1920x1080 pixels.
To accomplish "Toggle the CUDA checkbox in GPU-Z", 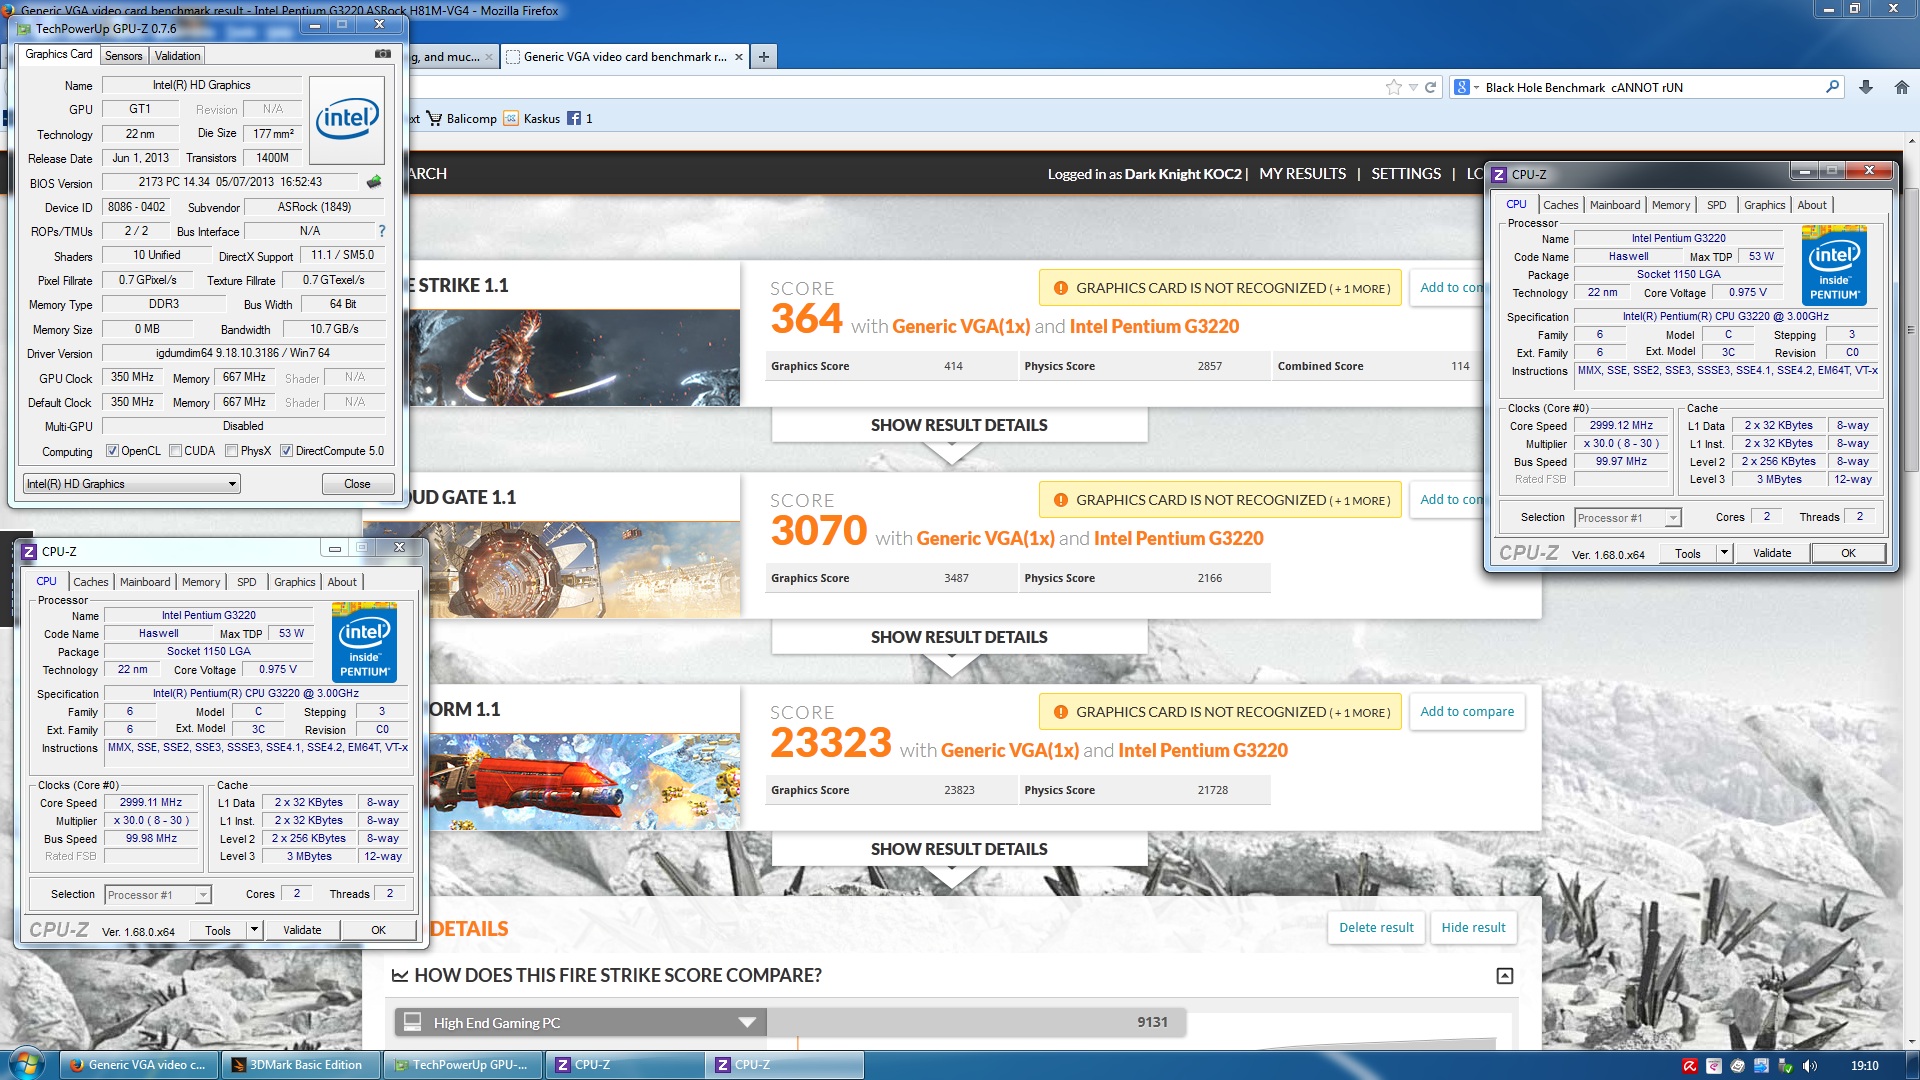I will 176,451.
